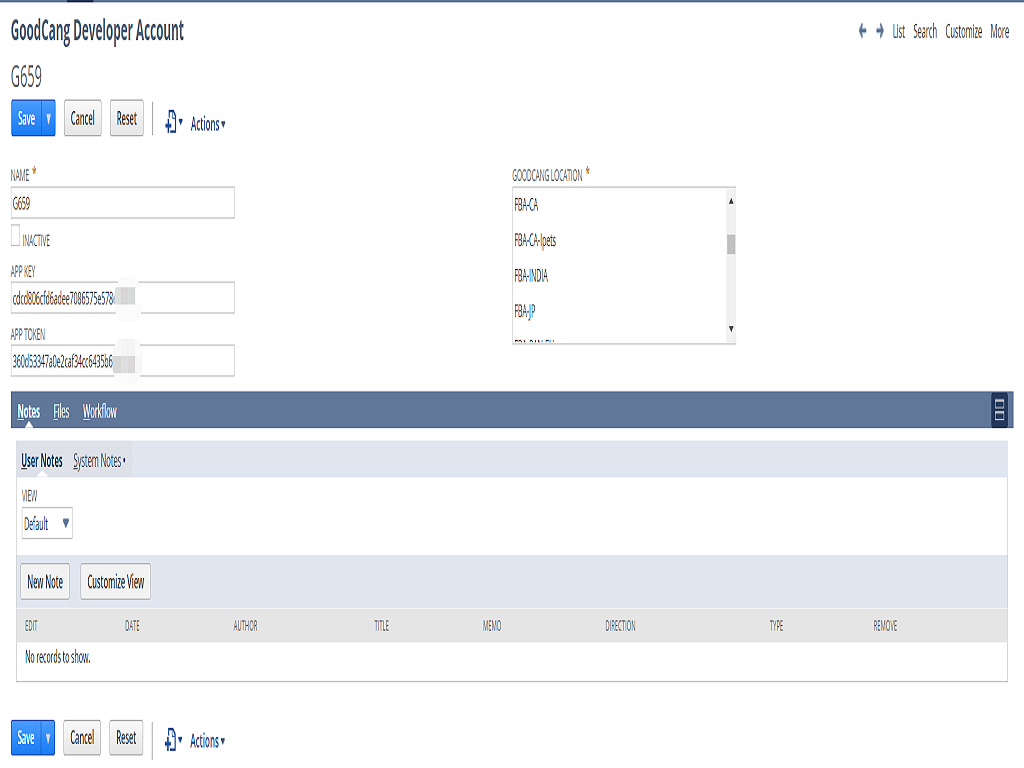
Task: Open the List link in header
Action: (899, 31)
